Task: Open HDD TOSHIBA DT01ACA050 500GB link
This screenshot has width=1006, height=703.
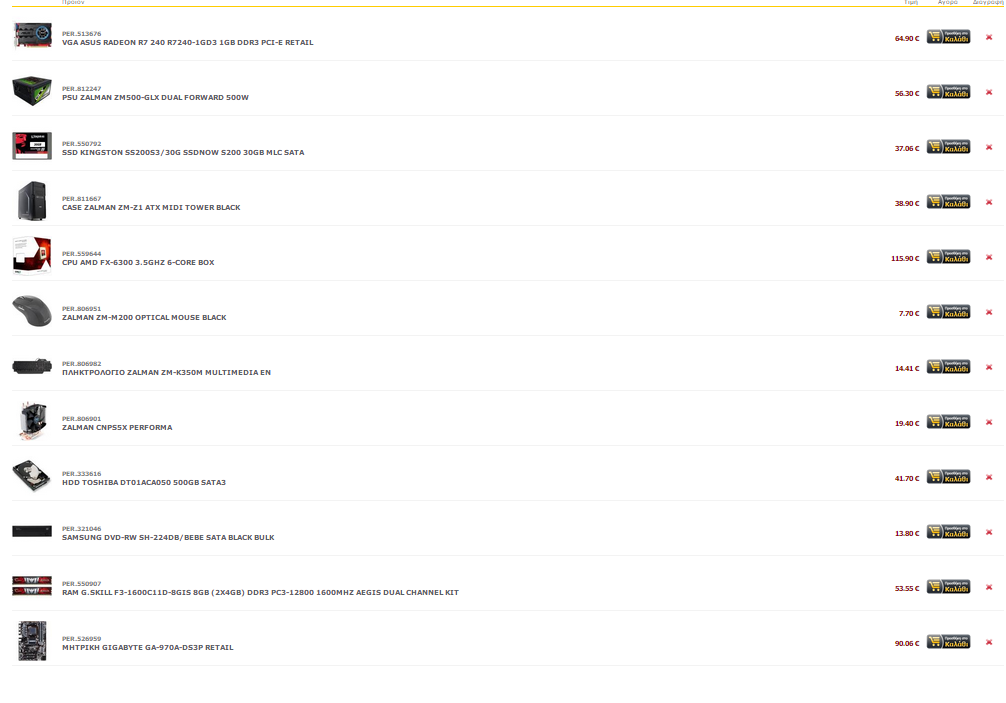Action: 144,482
